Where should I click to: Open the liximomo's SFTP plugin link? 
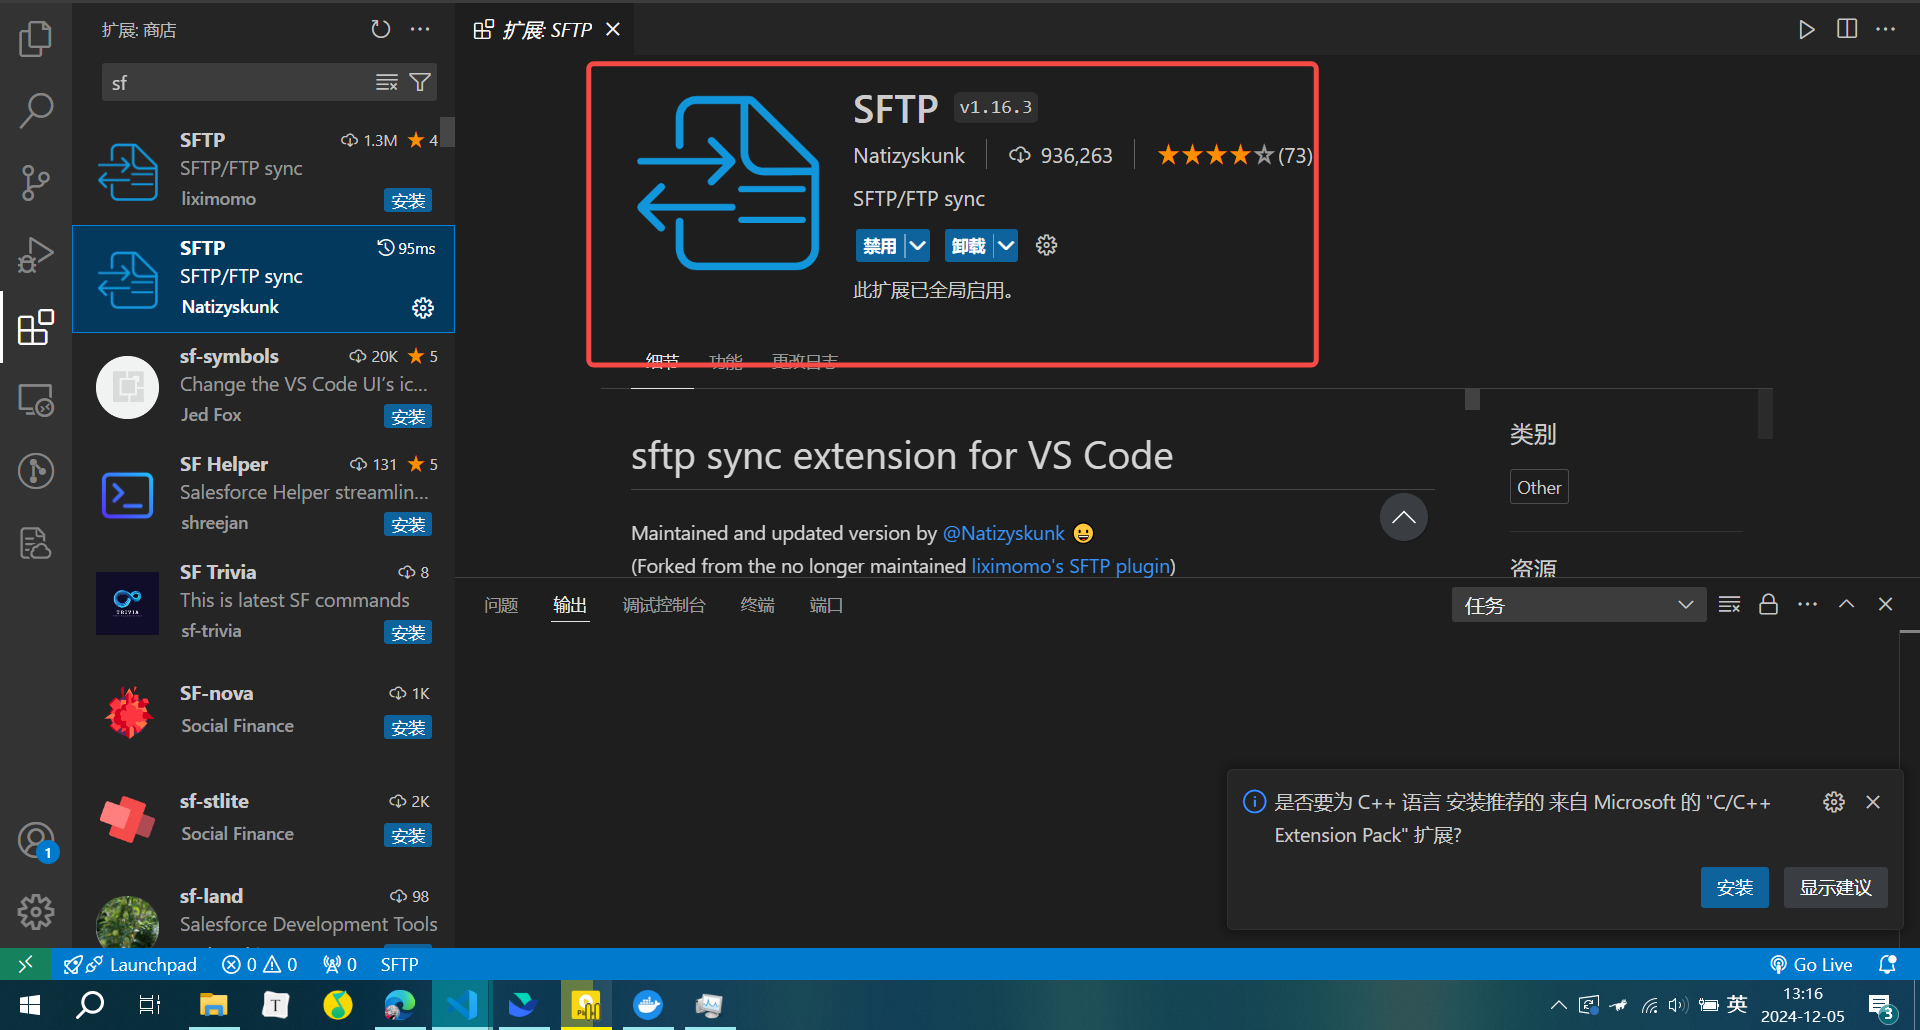[x=1070, y=566]
